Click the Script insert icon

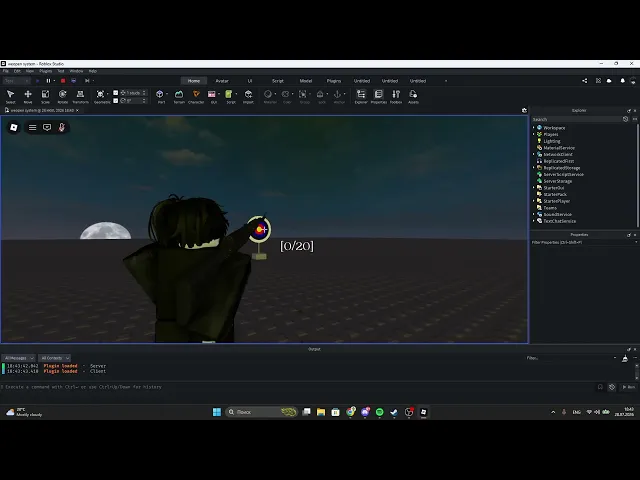pyautogui.click(x=229, y=95)
